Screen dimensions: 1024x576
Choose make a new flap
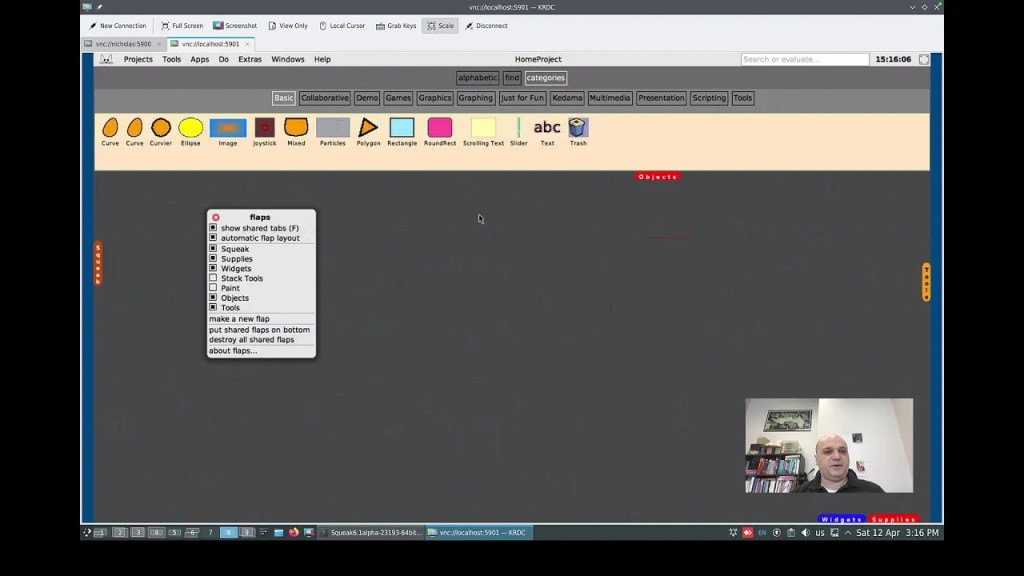tap(239, 319)
